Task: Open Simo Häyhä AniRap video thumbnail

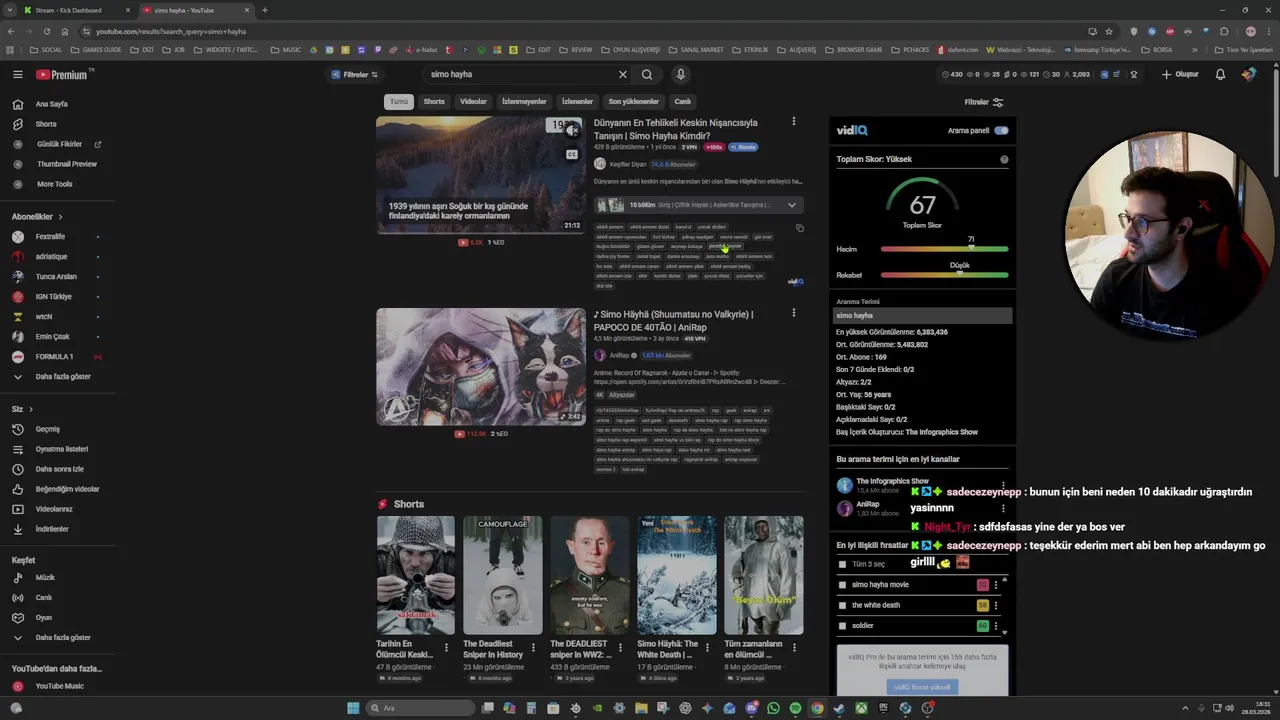Action: [x=481, y=367]
